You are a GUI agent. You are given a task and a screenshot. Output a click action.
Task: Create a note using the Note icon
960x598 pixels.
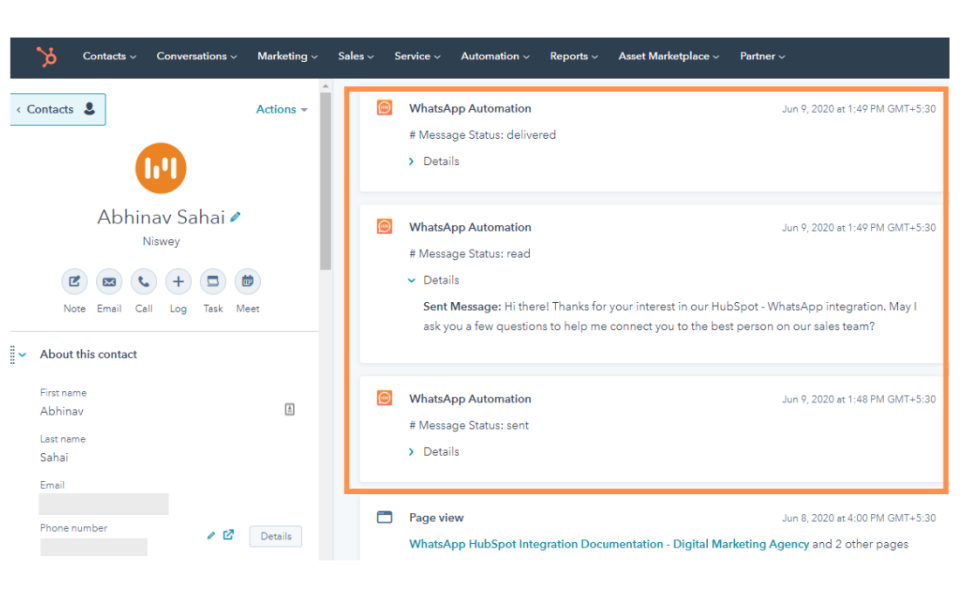74,281
